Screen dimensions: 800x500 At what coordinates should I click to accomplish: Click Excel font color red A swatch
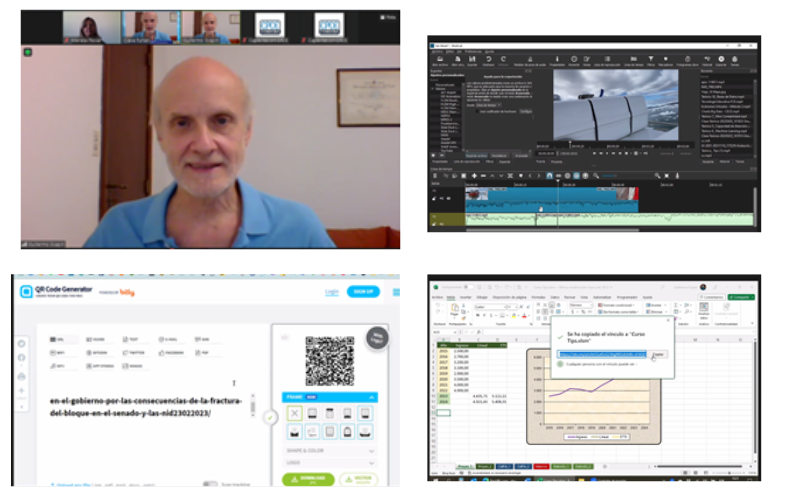pos(524,315)
